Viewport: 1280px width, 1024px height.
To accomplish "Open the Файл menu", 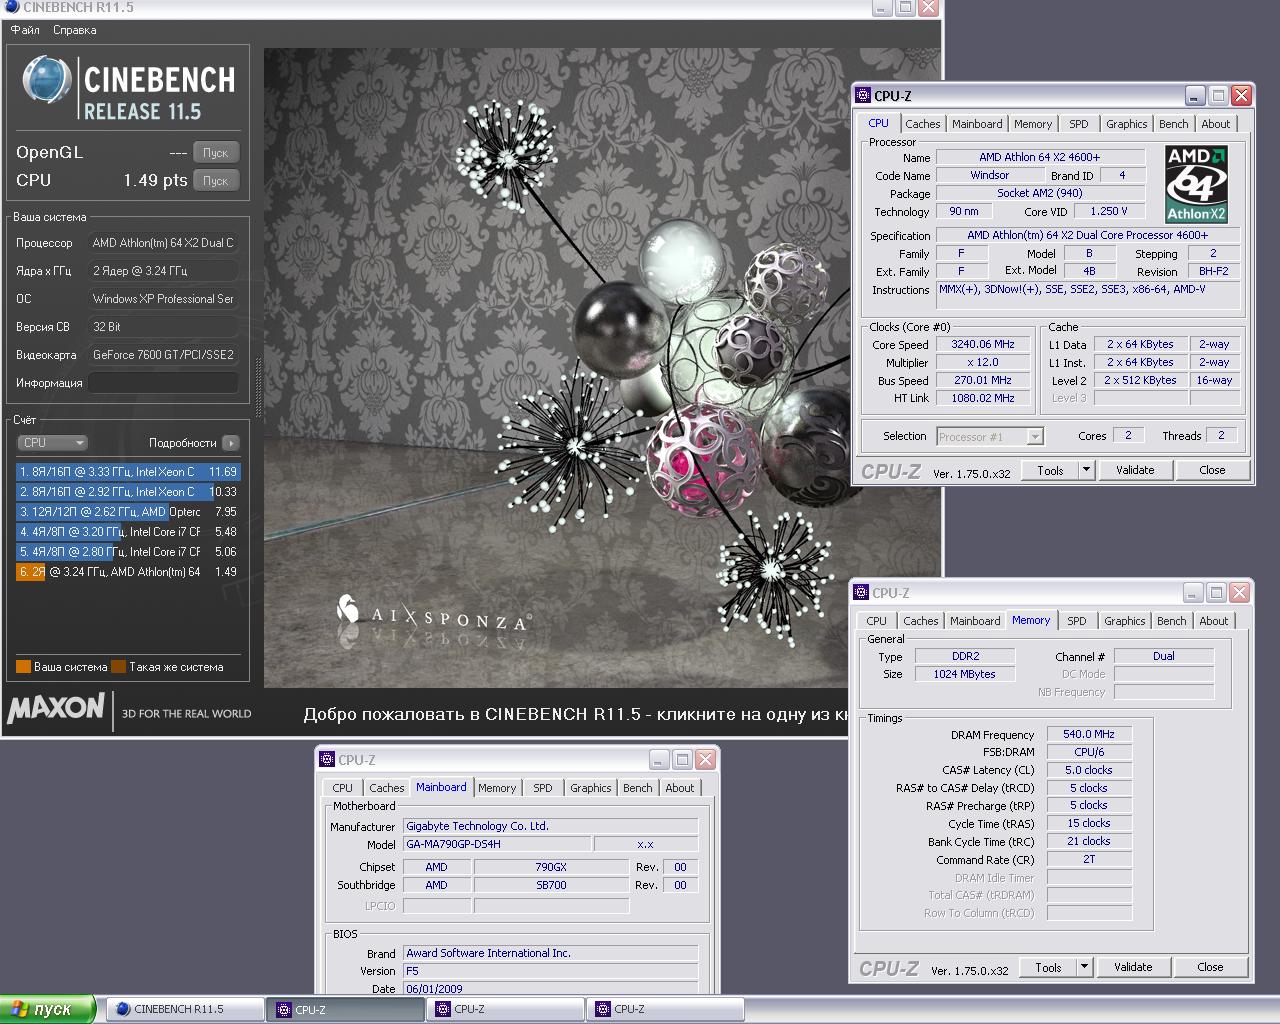I will (25, 30).
